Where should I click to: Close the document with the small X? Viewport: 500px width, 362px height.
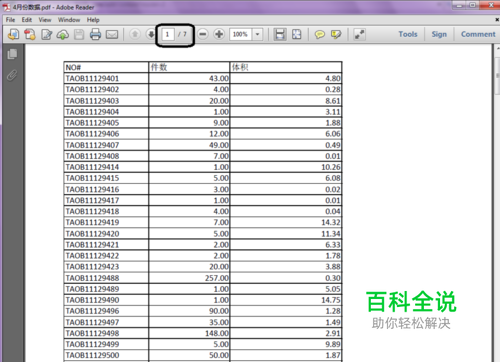click(x=497, y=20)
